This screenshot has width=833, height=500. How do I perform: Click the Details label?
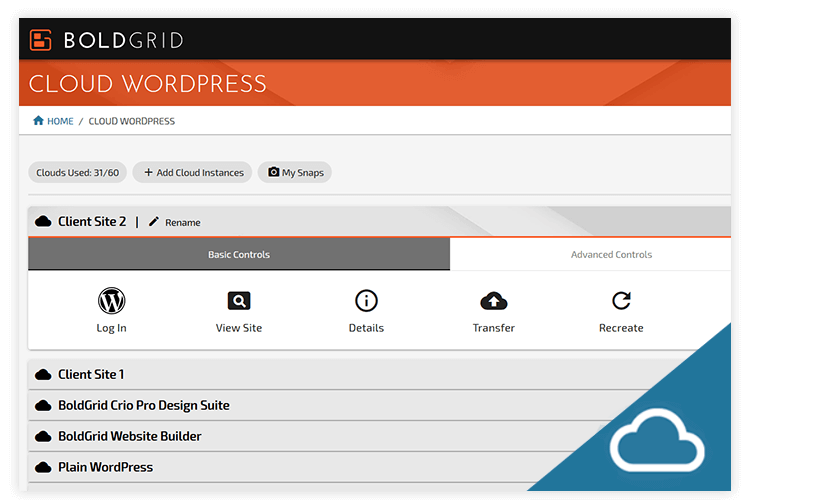click(367, 328)
